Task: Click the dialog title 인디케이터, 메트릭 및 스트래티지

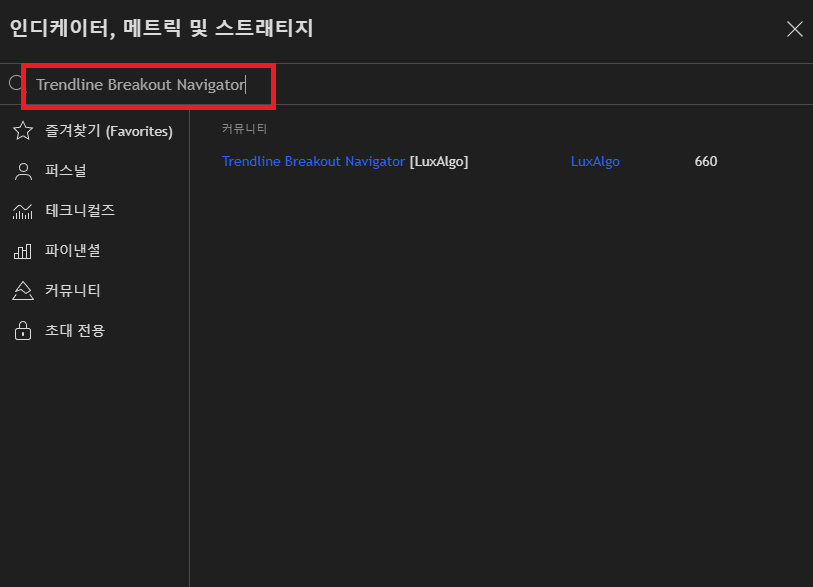Action: (x=161, y=28)
